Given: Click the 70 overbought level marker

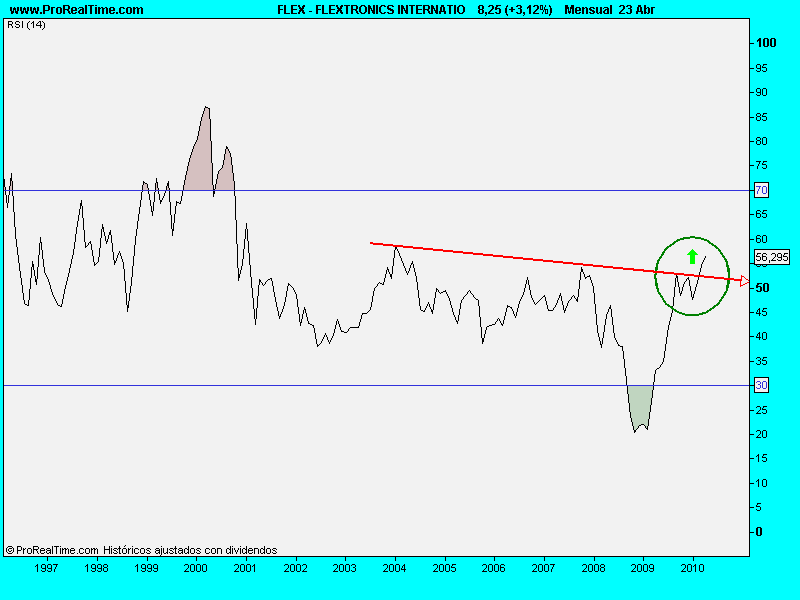Looking at the screenshot, I should (761, 190).
